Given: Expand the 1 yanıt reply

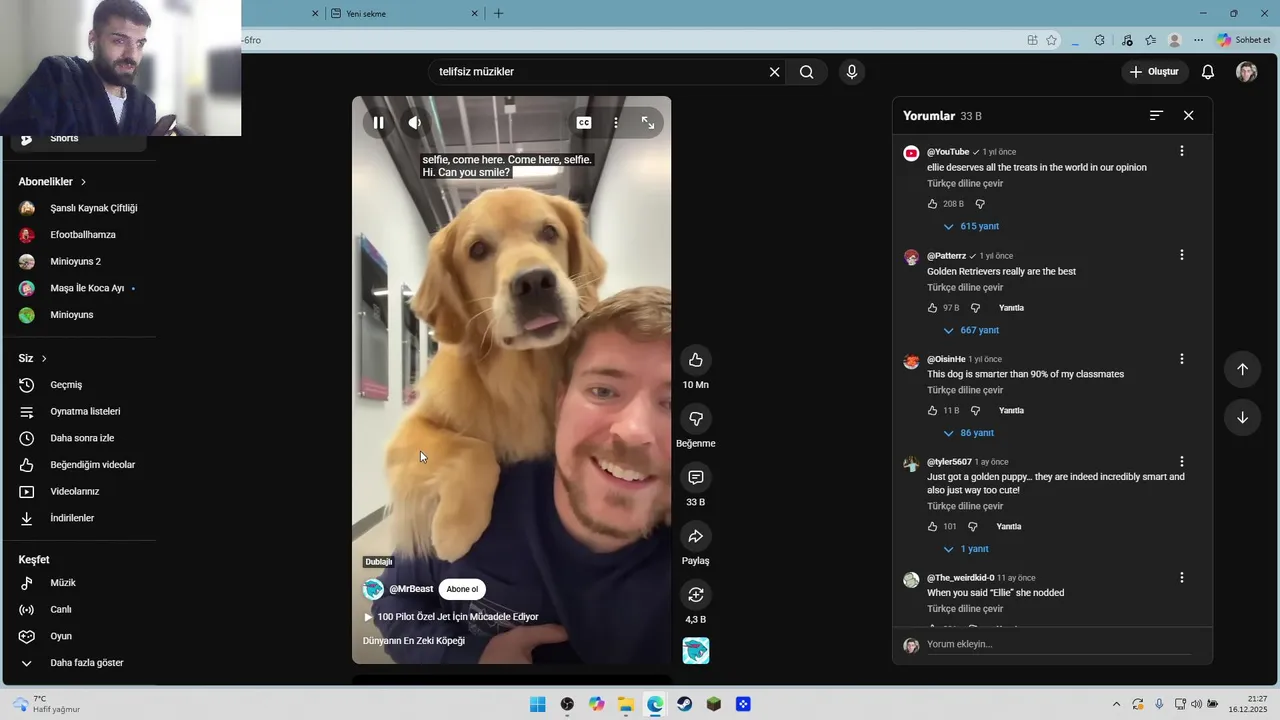Looking at the screenshot, I should [x=965, y=549].
